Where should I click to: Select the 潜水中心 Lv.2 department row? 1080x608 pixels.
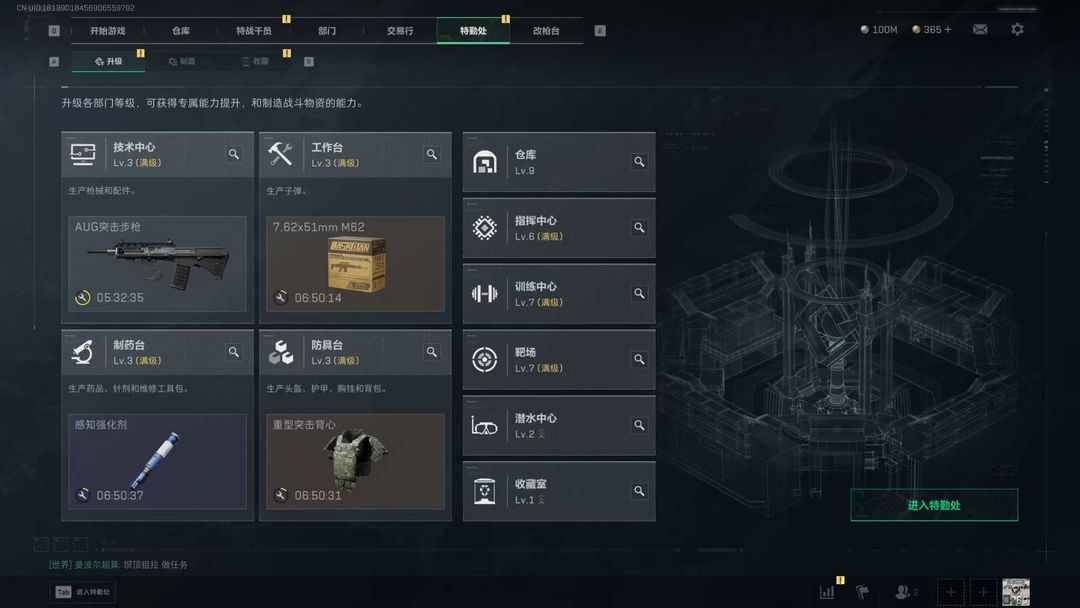click(559, 426)
